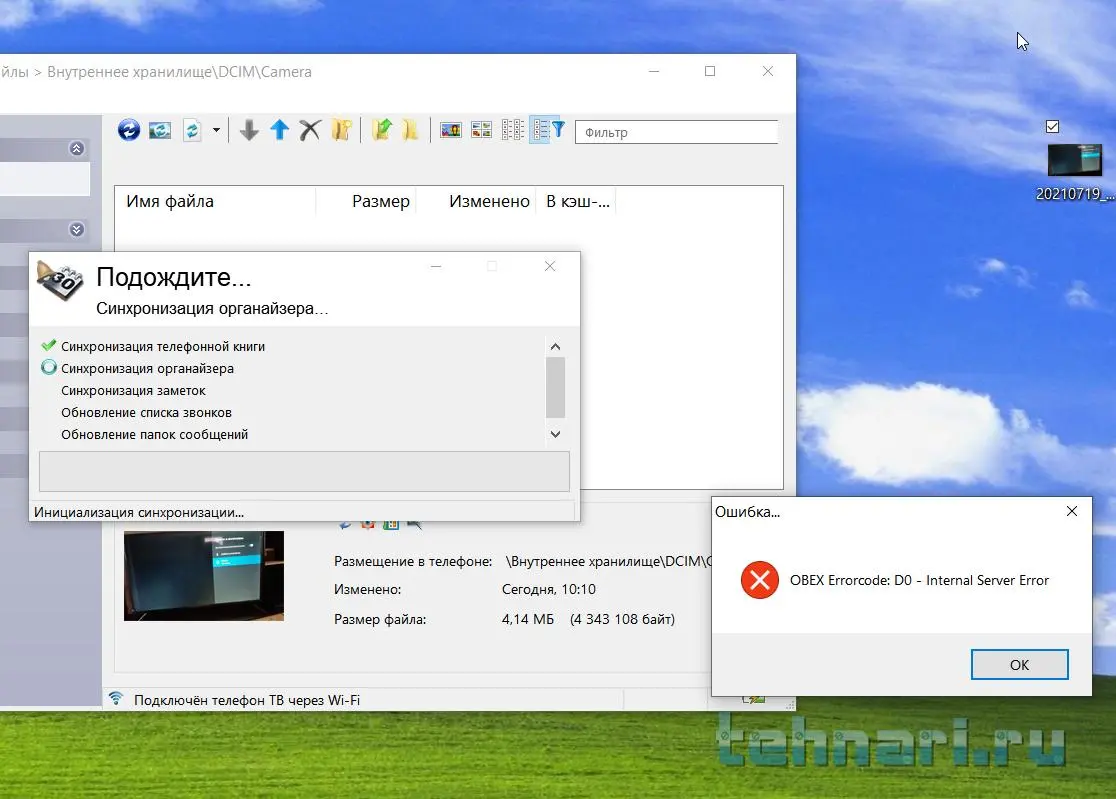Click the spinner circle next to Синхронизация органайзера
Screen dimensions: 1116x799
tap(48, 368)
